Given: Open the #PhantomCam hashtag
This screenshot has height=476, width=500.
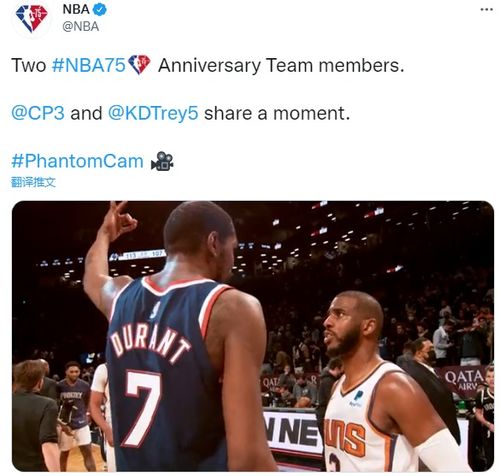Looking at the screenshot, I should (77, 161).
